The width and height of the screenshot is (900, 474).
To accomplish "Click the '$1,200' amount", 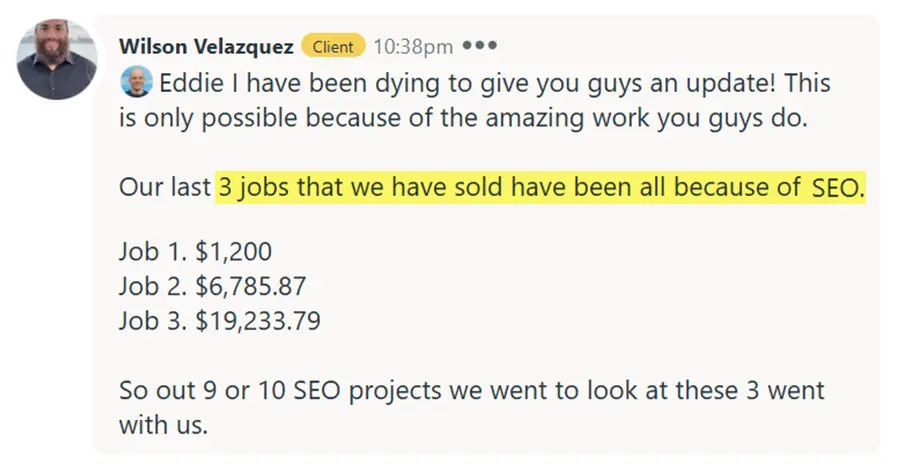I will (x=234, y=253).
